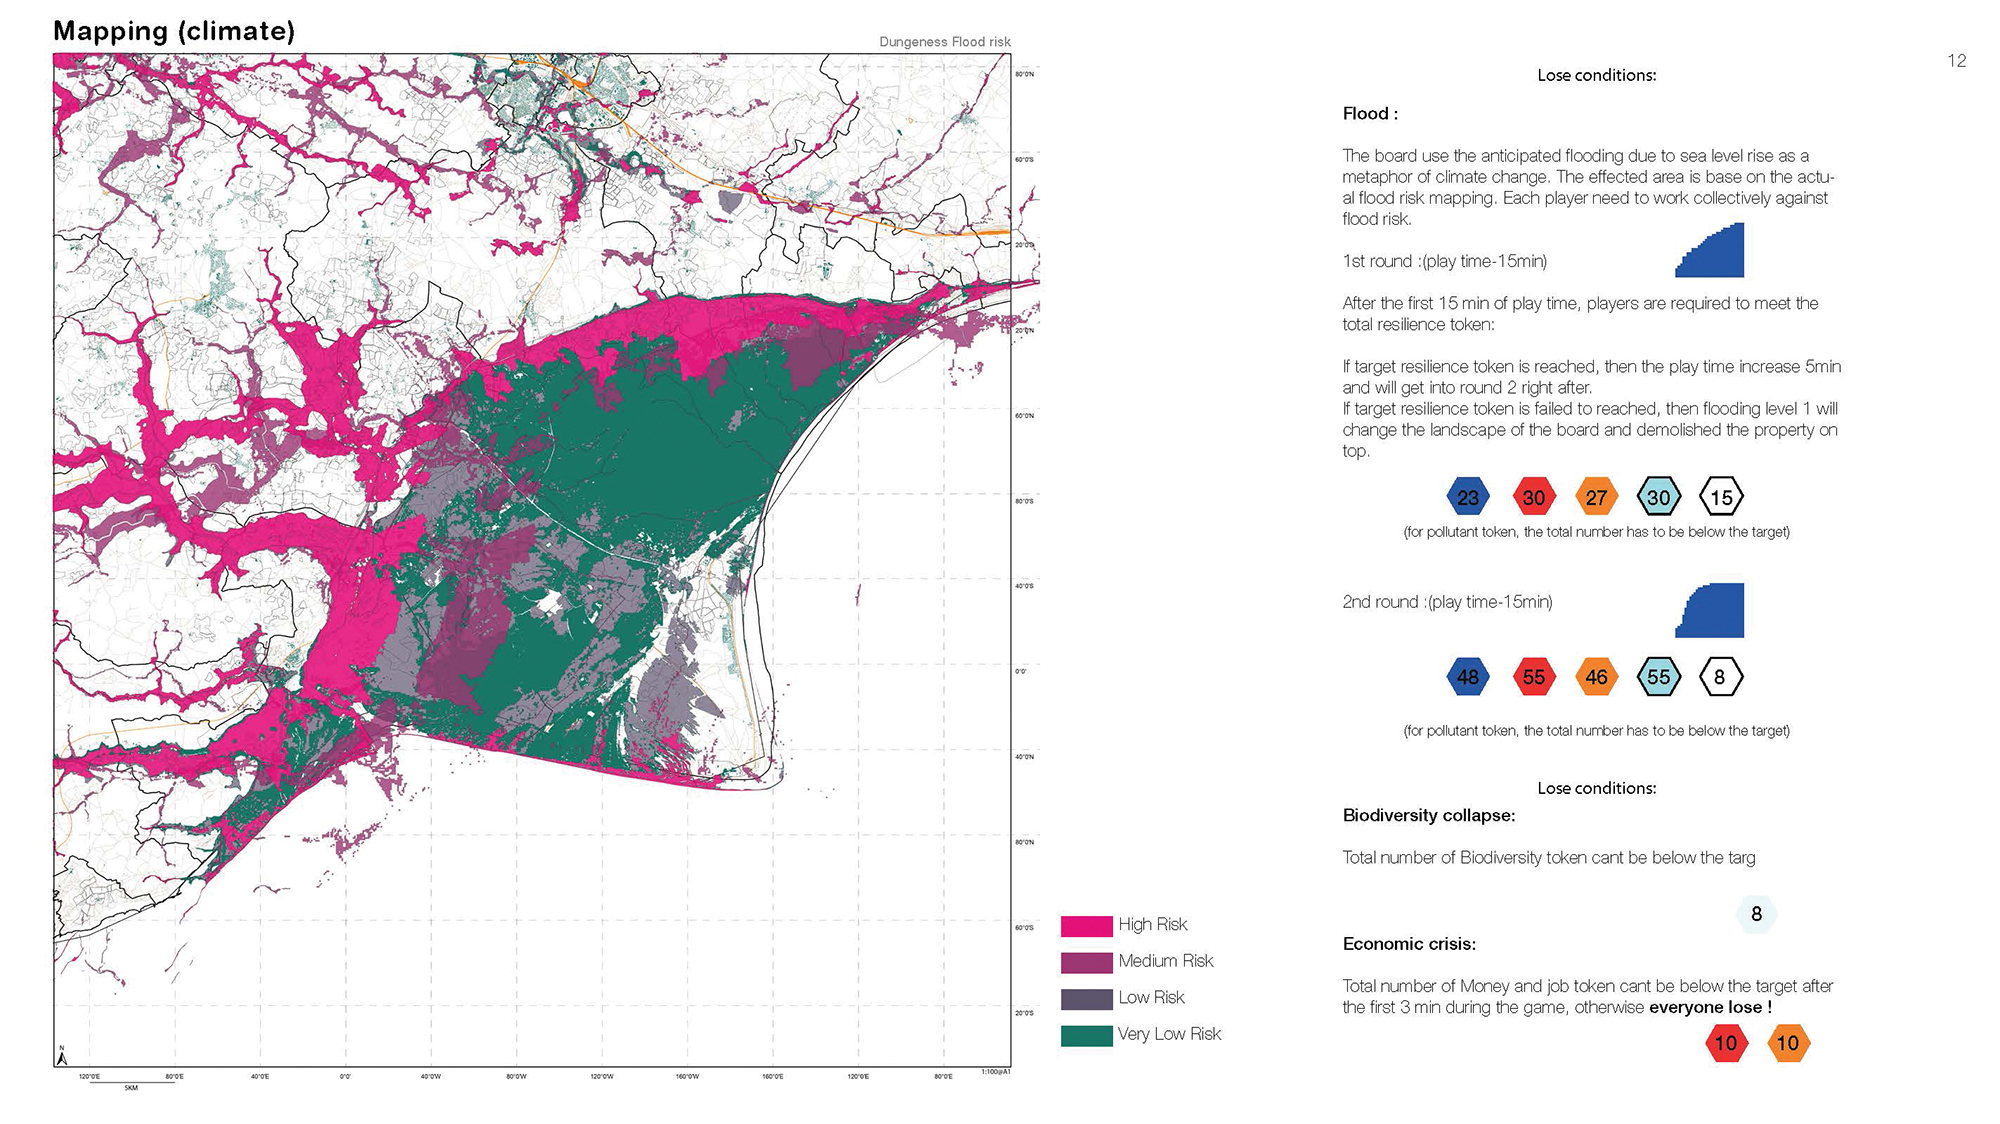The height and width of the screenshot is (1124, 2000).
Task: Click the High Risk pink legend swatch
Action: (x=1086, y=926)
